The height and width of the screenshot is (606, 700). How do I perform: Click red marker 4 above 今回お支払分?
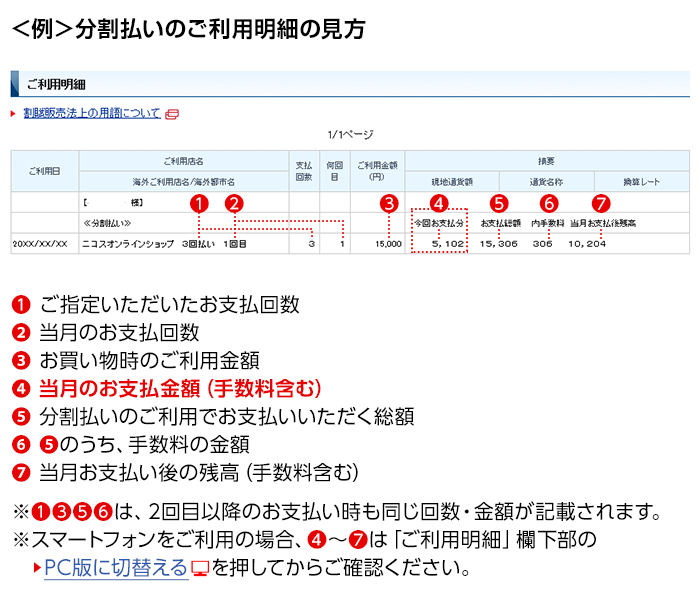[438, 203]
